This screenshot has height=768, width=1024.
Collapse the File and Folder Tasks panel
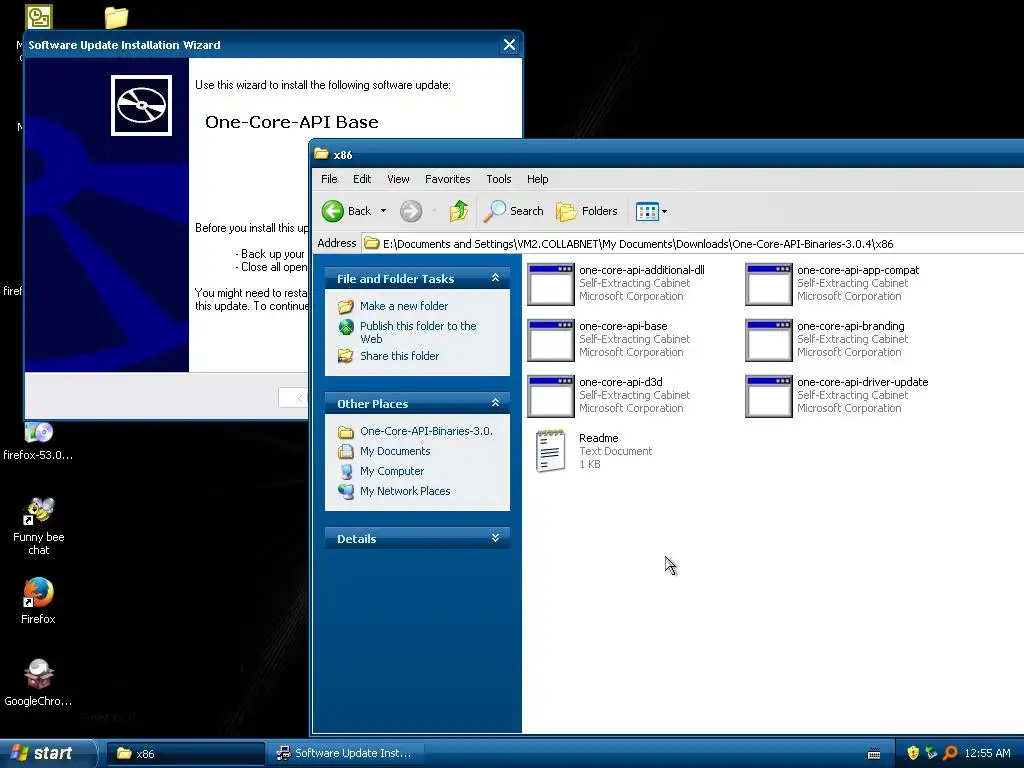[x=496, y=278]
